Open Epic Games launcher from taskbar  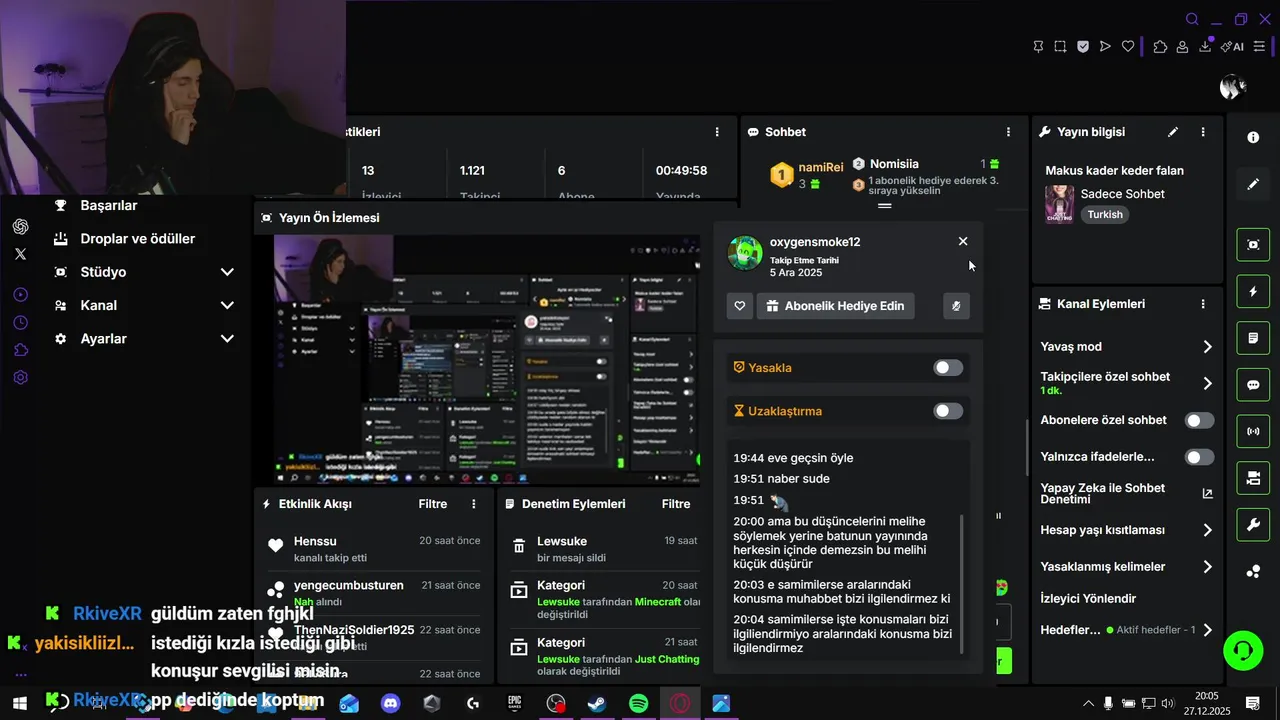(515, 704)
